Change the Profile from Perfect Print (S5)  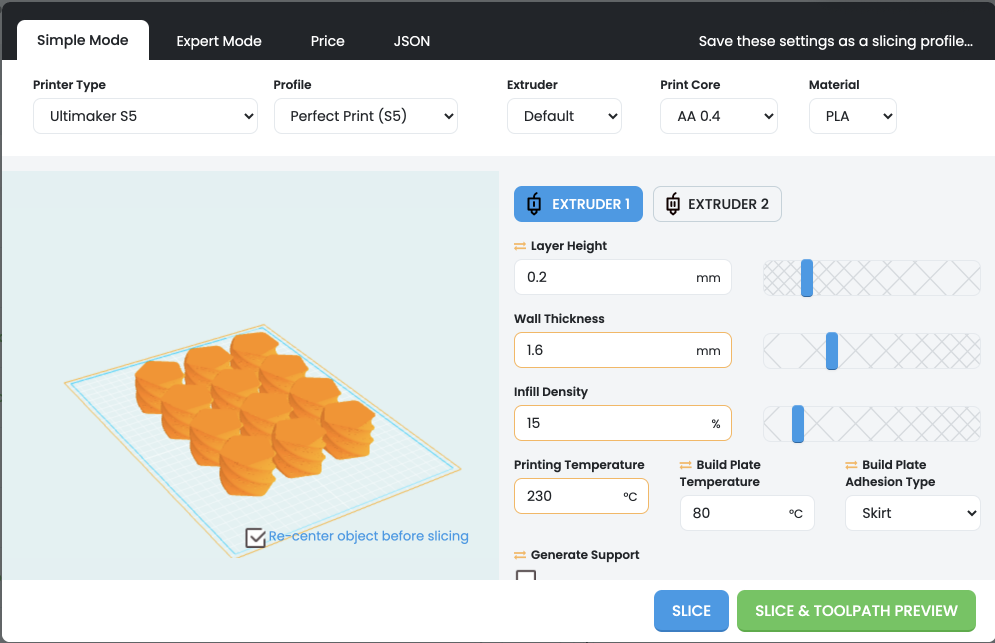[x=365, y=116]
